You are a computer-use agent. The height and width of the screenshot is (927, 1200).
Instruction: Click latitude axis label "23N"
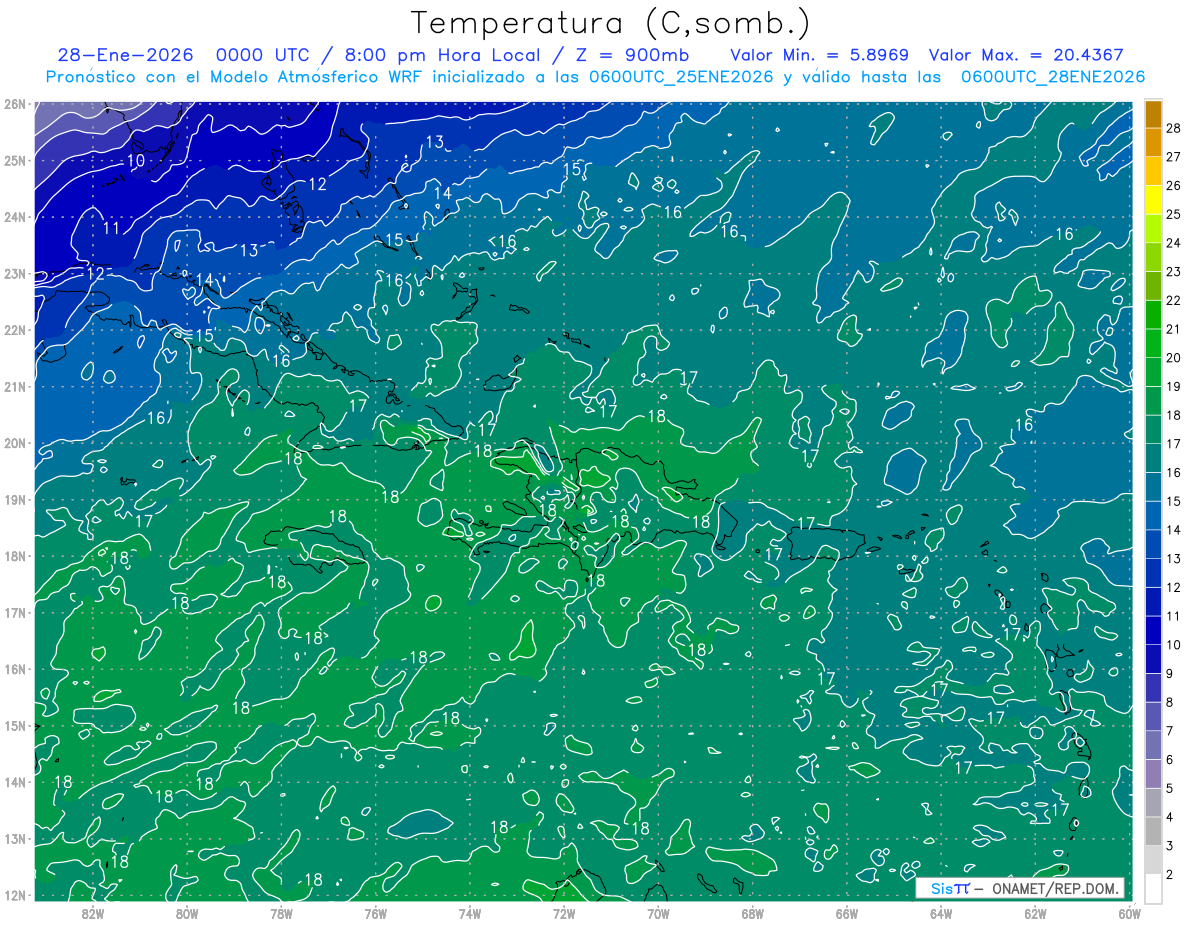pyautogui.click(x=15, y=273)
